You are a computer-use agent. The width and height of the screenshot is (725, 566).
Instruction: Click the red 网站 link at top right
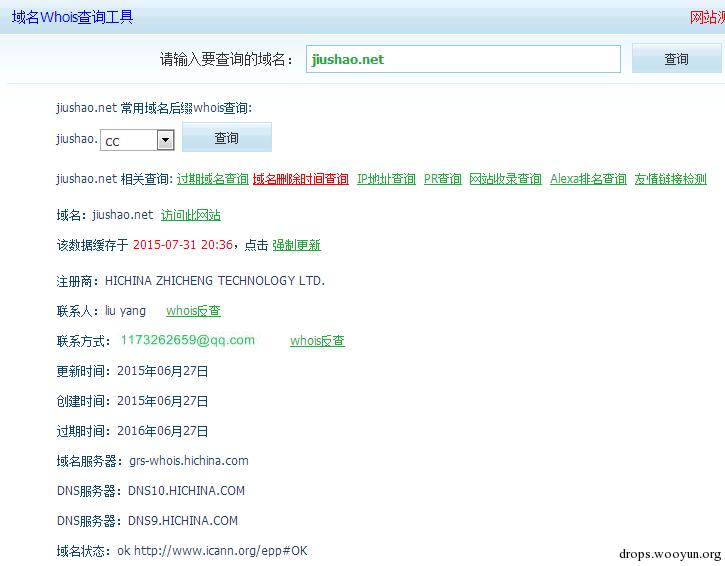tap(707, 18)
